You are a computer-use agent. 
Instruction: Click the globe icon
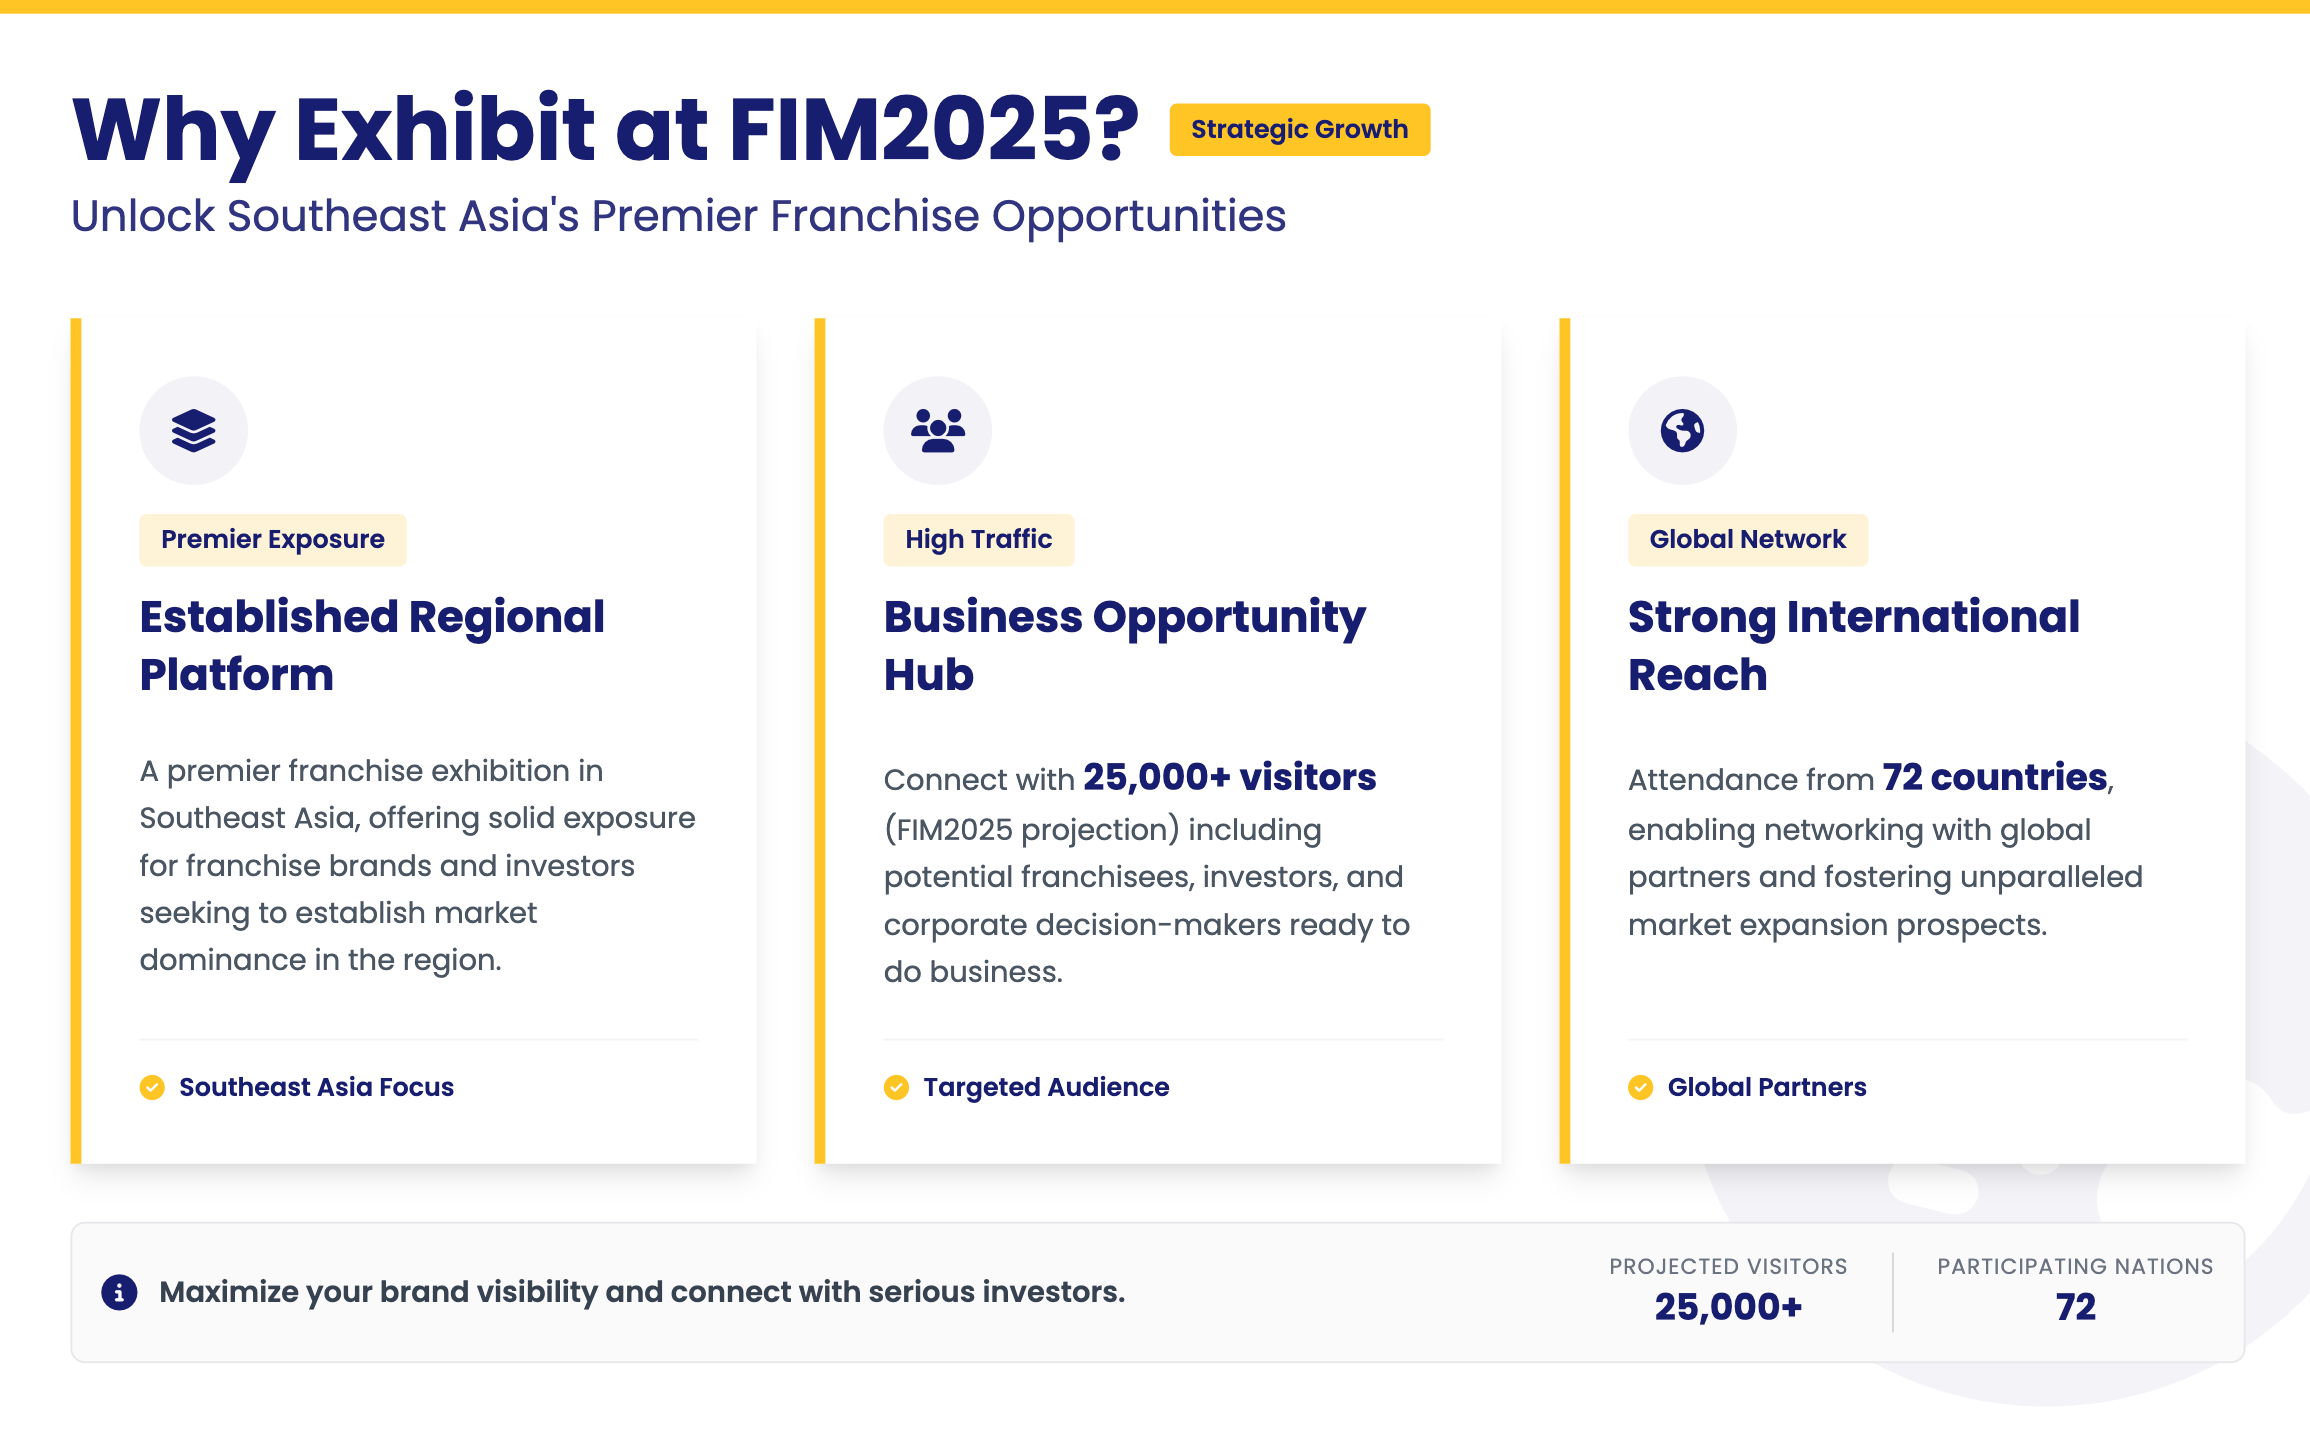[1682, 431]
